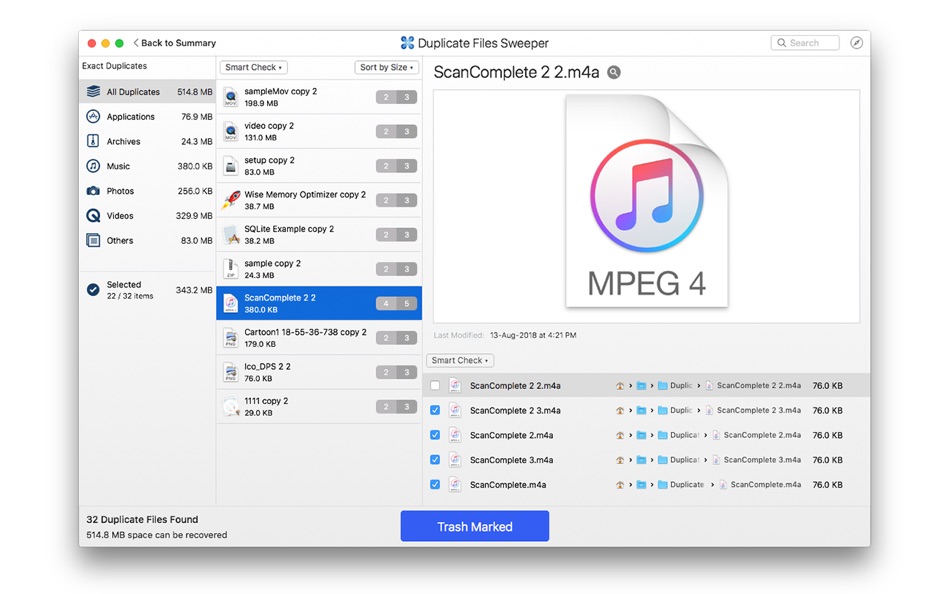Click the Videos QuickTime icon
This screenshot has width=950, height=594.
(93, 216)
